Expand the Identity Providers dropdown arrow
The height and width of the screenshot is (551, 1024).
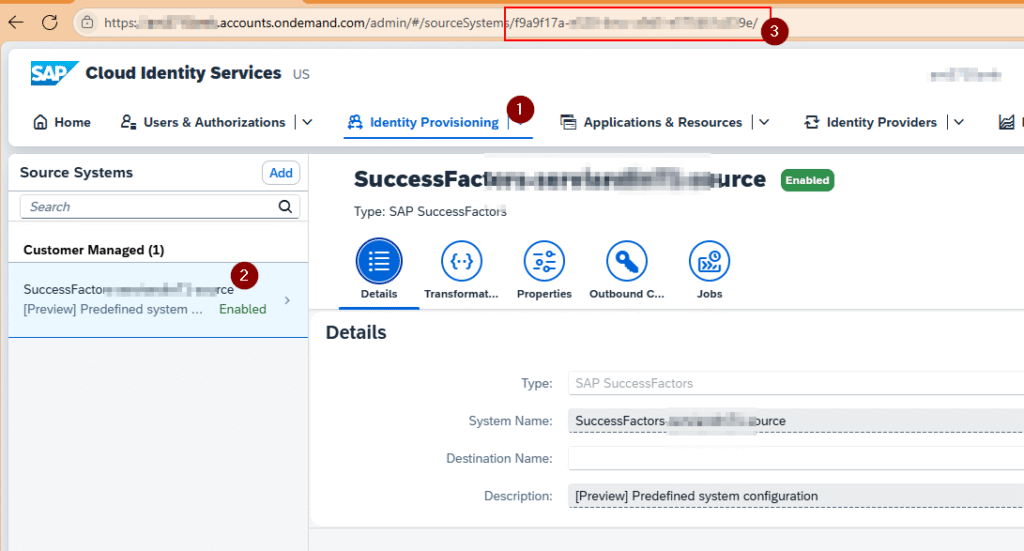959,122
